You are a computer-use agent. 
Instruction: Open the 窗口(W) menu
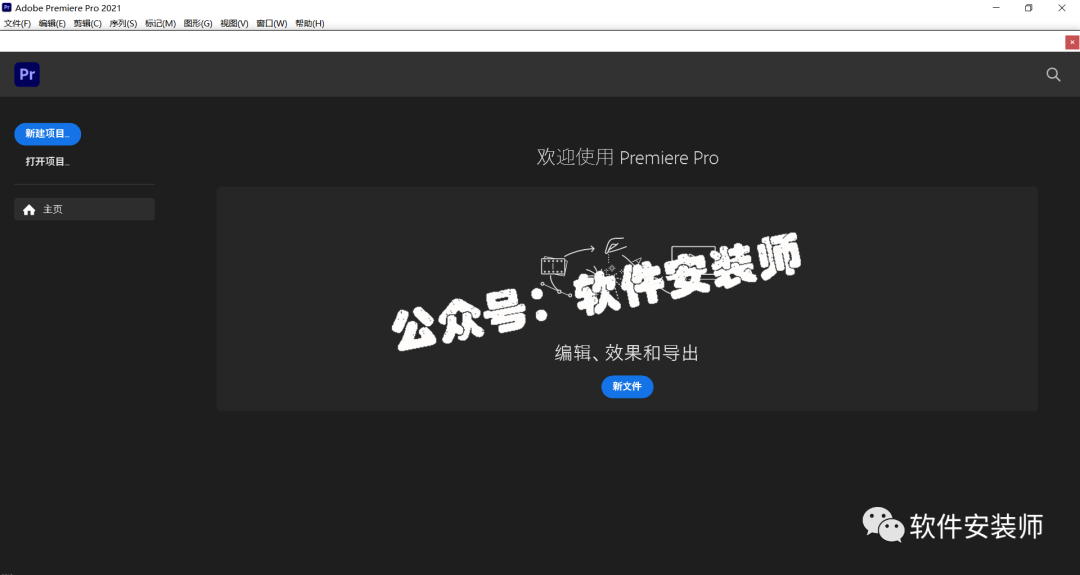(271, 23)
